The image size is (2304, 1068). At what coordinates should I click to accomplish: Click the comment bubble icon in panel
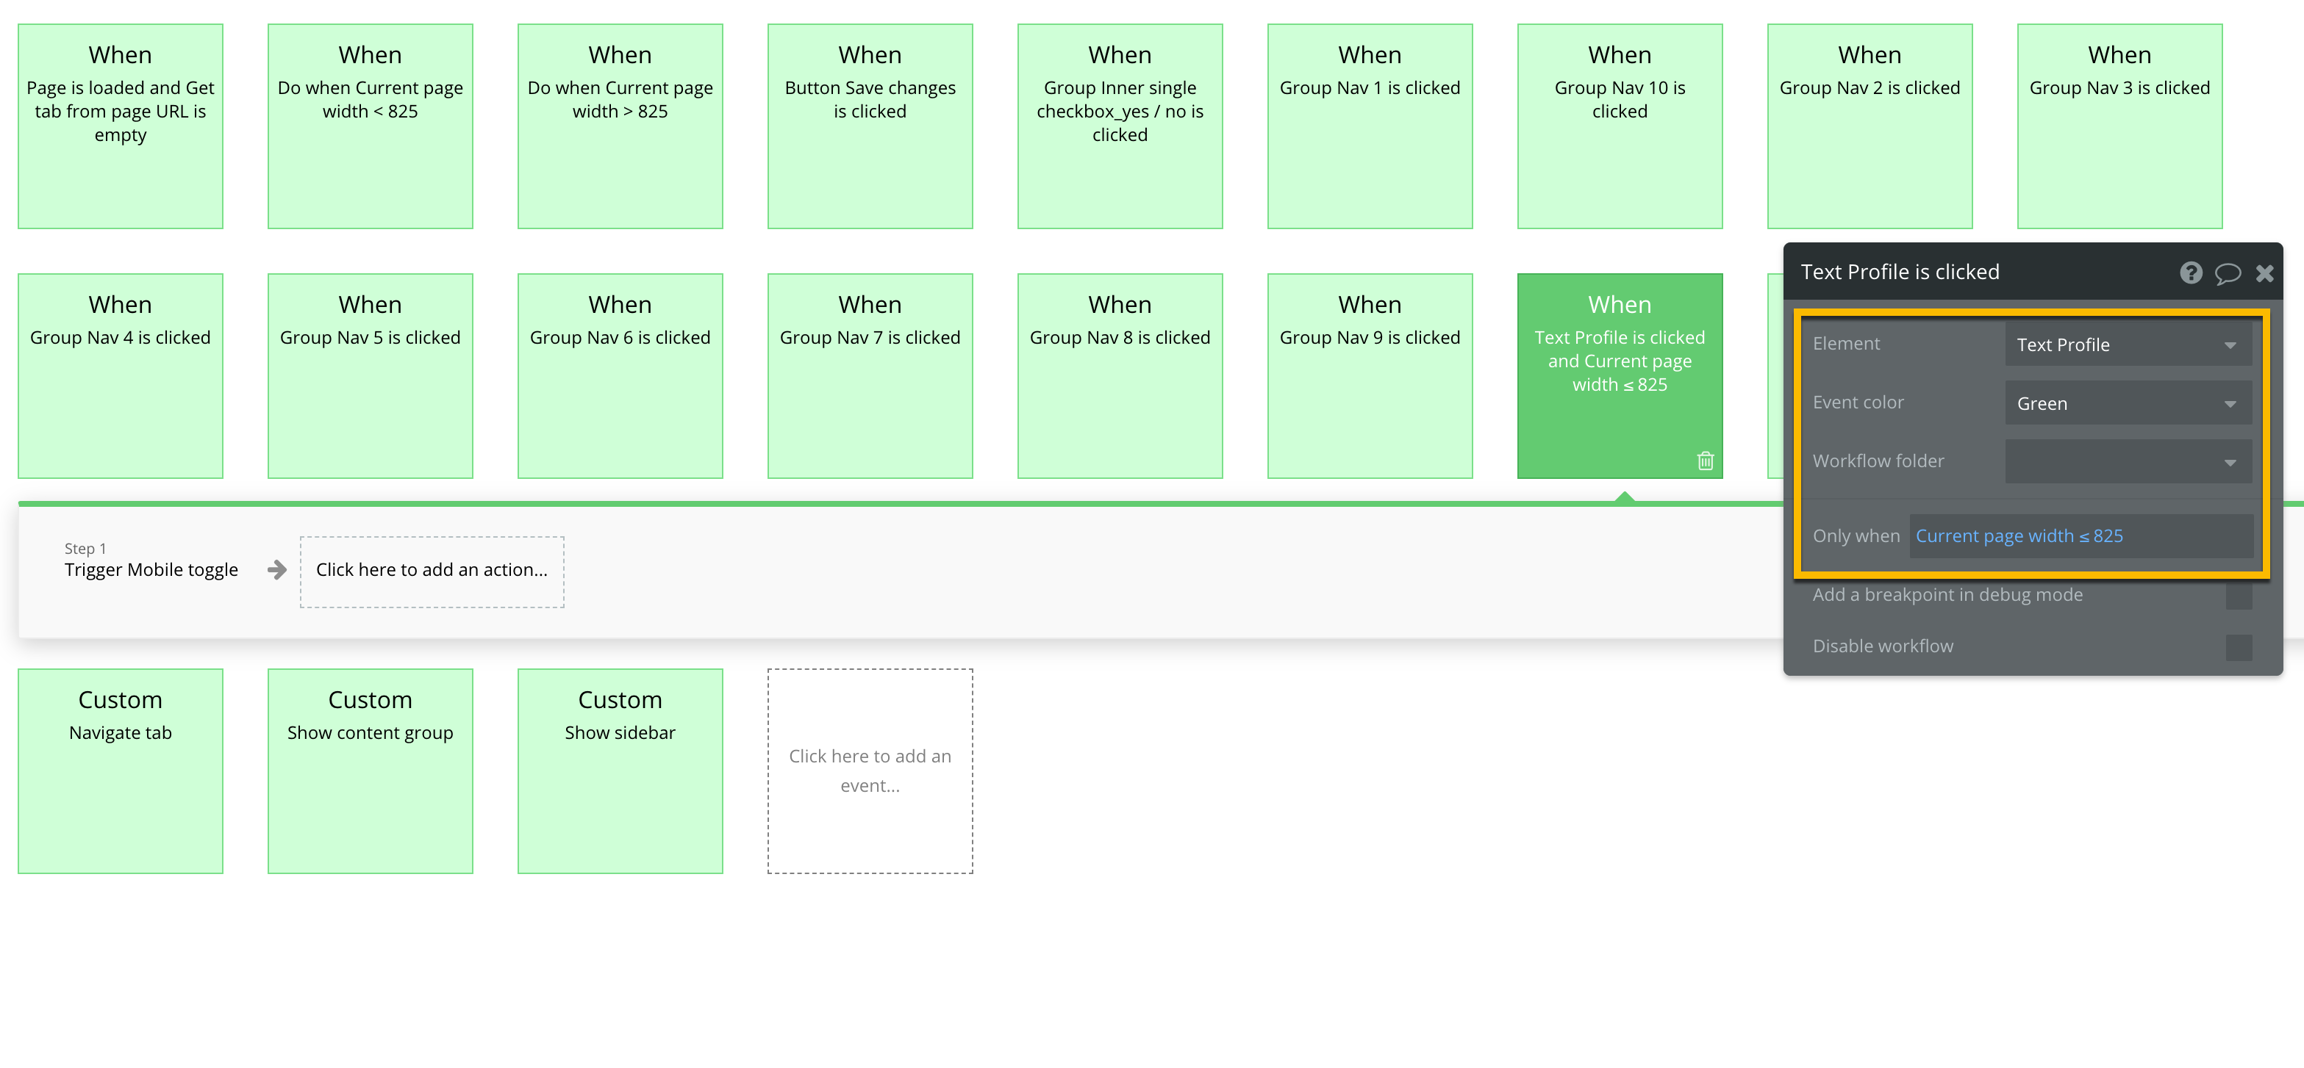click(2227, 273)
